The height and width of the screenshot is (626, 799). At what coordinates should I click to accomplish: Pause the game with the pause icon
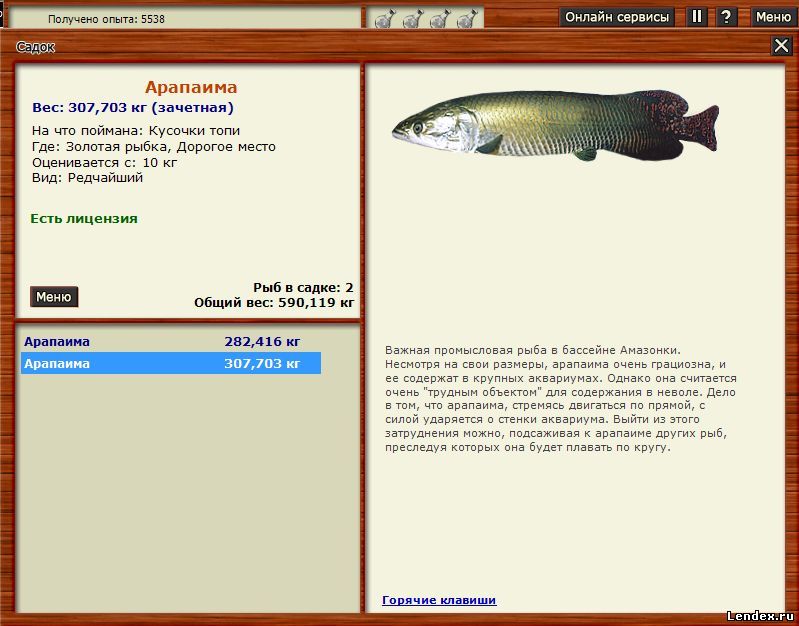pyautogui.click(x=697, y=17)
